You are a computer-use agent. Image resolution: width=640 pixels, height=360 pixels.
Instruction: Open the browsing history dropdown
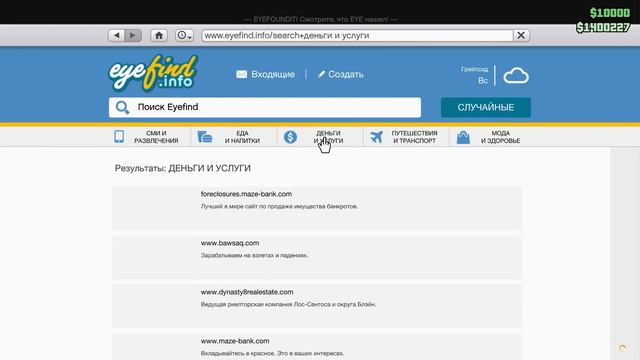click(x=184, y=36)
